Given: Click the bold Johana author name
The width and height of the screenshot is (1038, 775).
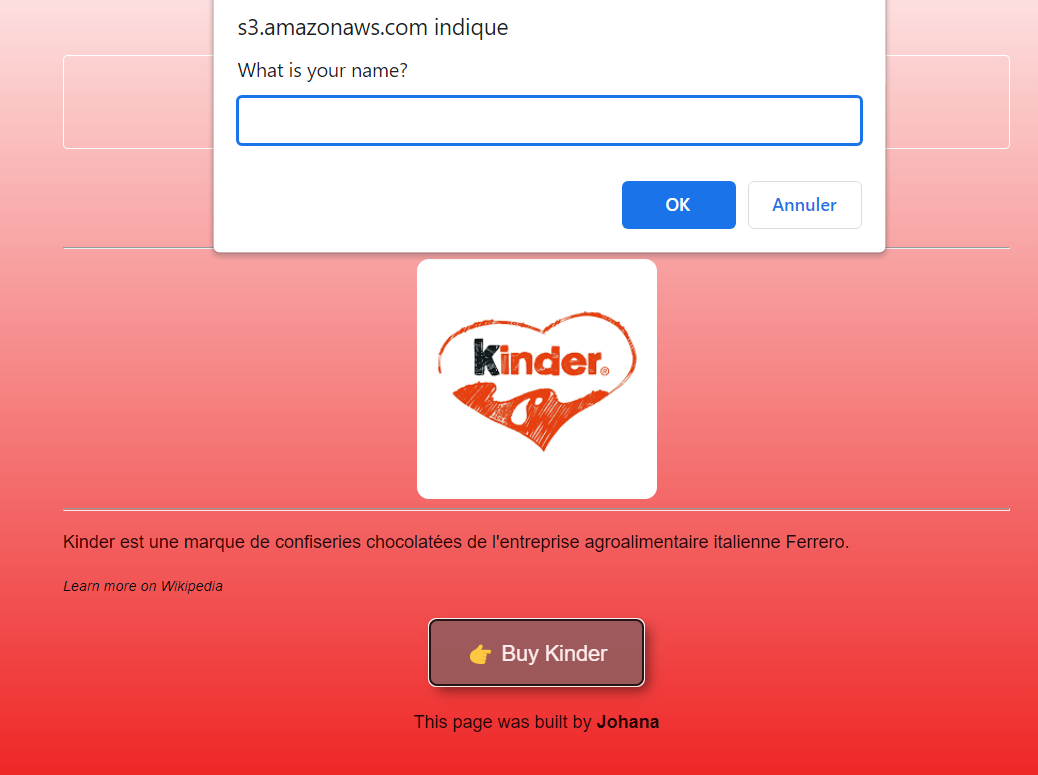Looking at the screenshot, I should (x=628, y=722).
